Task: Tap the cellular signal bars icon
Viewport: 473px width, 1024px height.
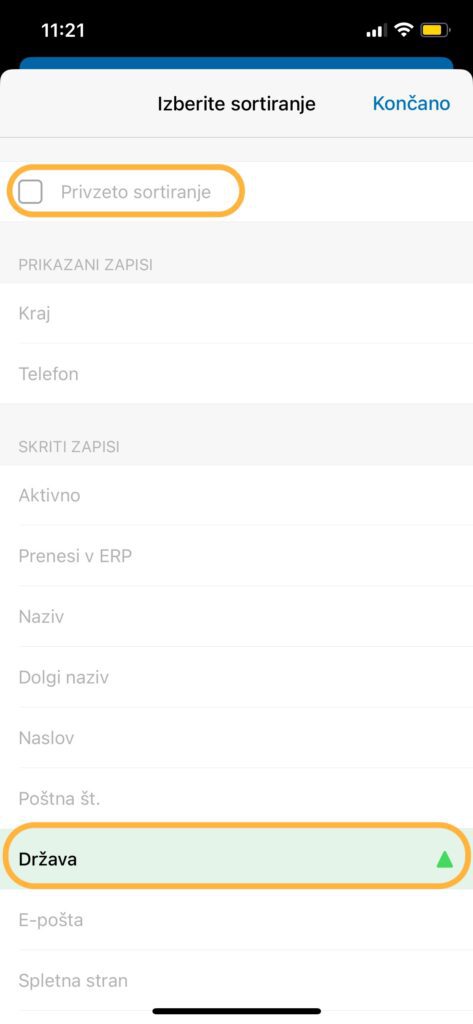Action: 376,31
